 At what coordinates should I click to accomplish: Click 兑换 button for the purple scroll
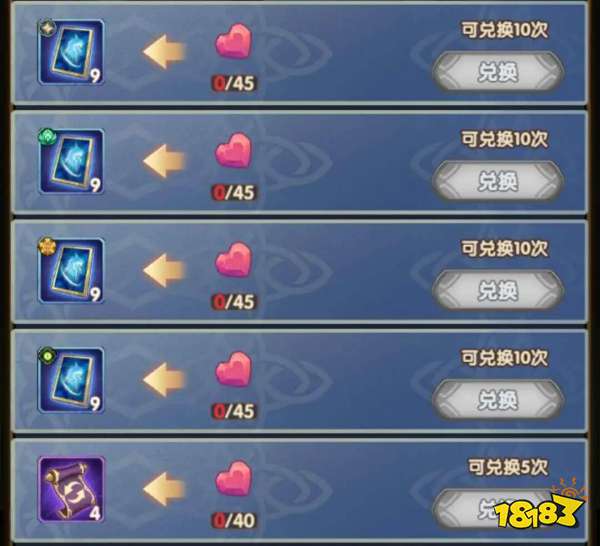[498, 509]
